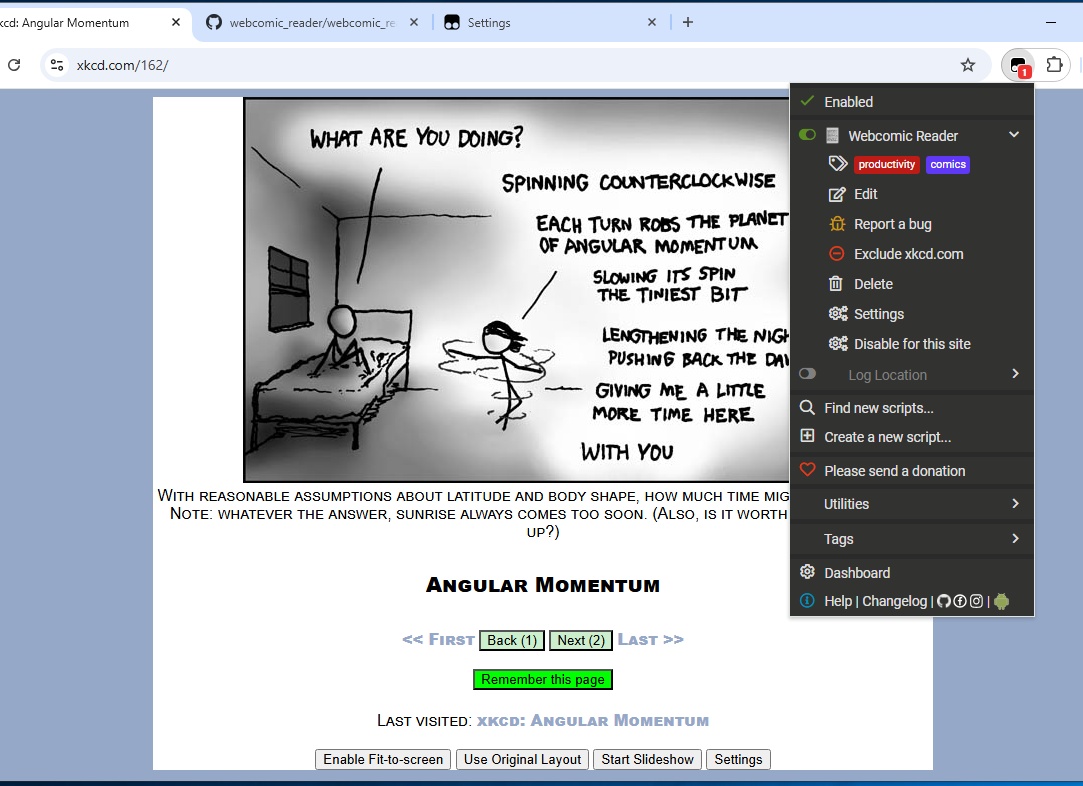Go to the << First comic link

(438, 640)
